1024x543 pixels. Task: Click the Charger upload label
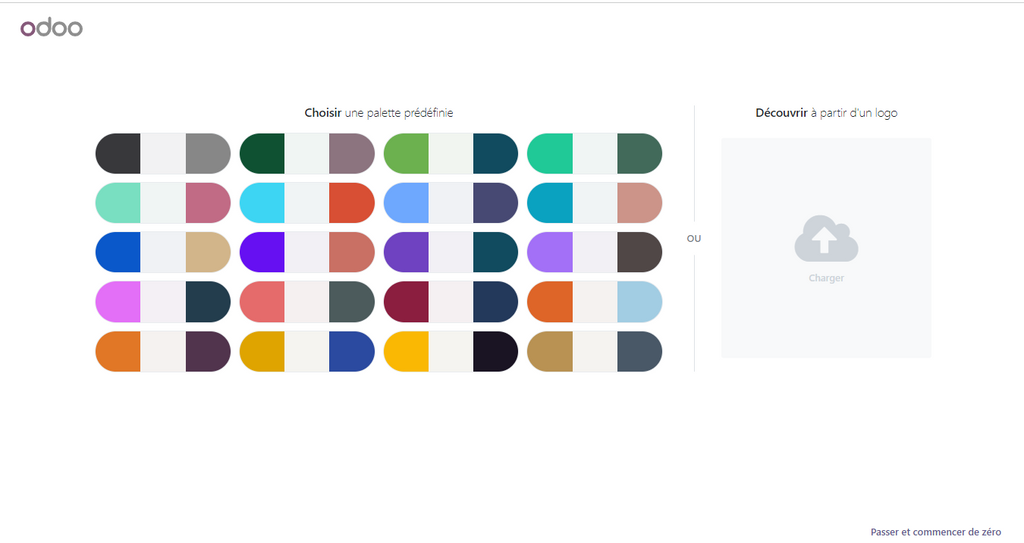tap(826, 278)
